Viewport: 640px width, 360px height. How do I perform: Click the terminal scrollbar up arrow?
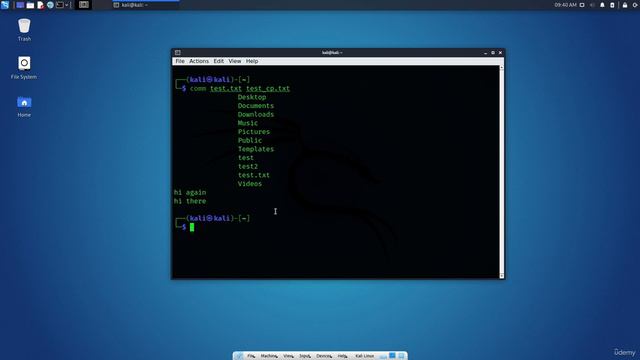point(502,68)
